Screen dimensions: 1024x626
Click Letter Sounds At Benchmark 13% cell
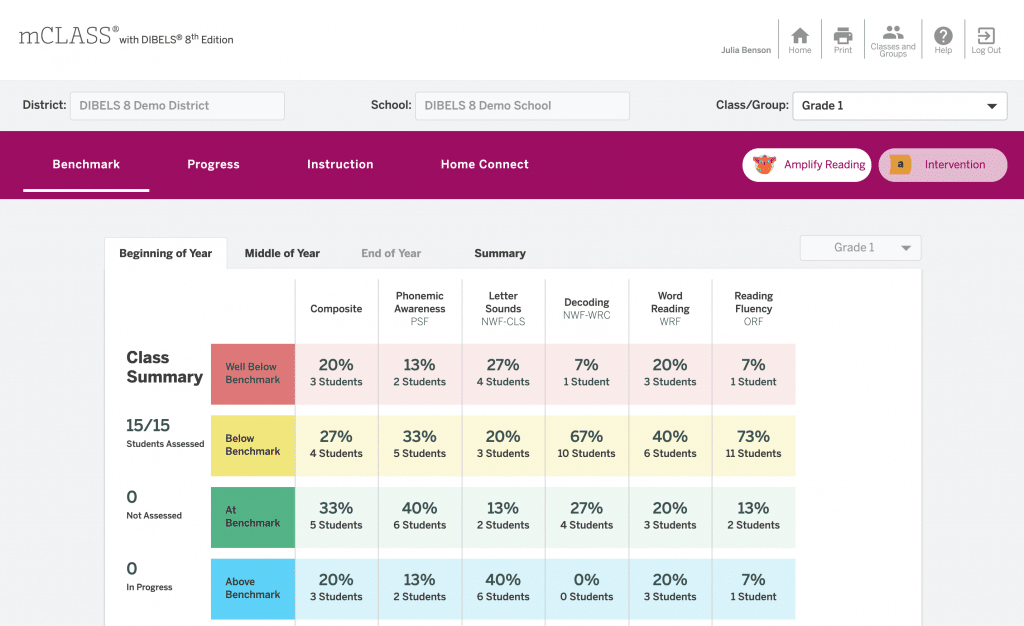point(503,518)
